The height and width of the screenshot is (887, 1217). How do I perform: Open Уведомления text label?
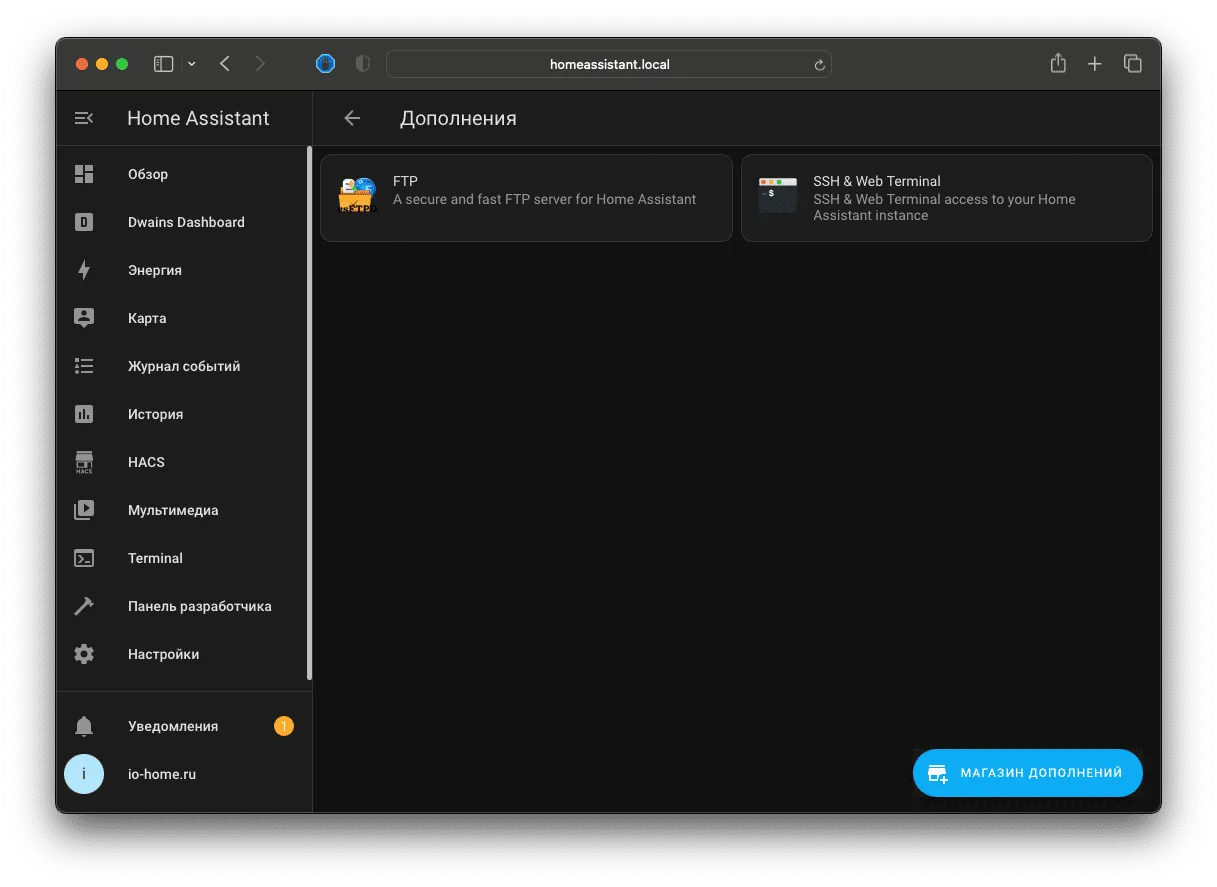173,726
